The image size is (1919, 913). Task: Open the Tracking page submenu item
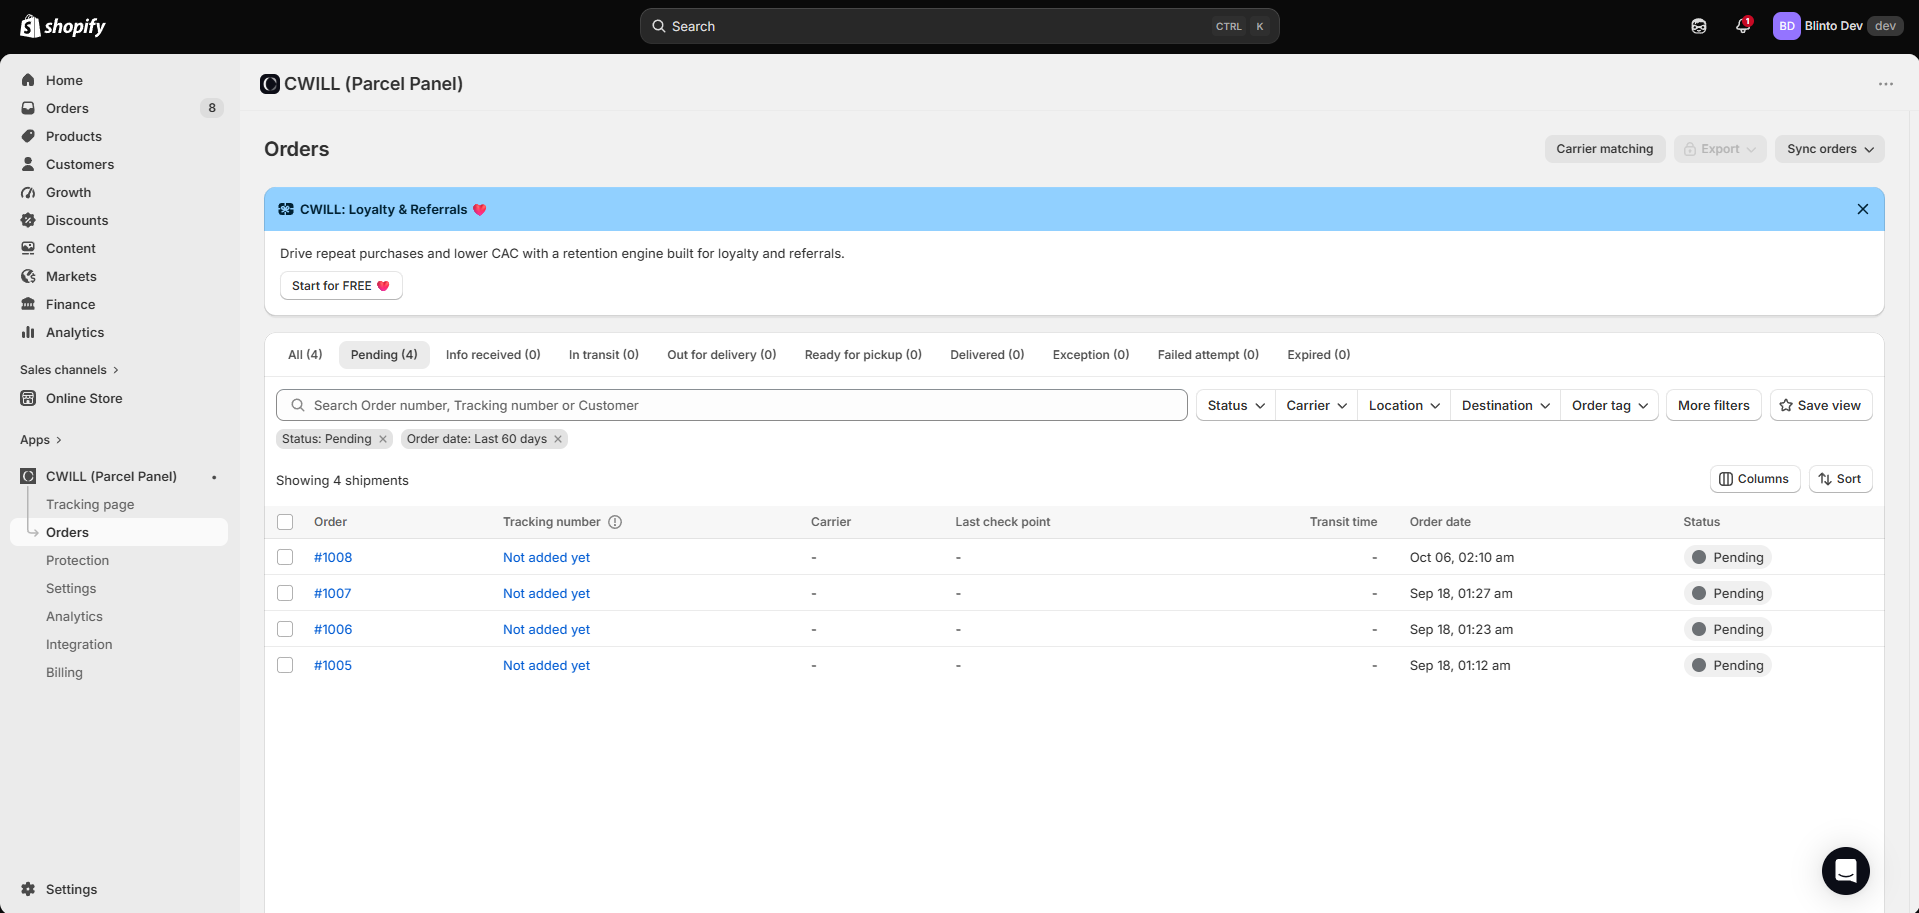click(x=90, y=504)
